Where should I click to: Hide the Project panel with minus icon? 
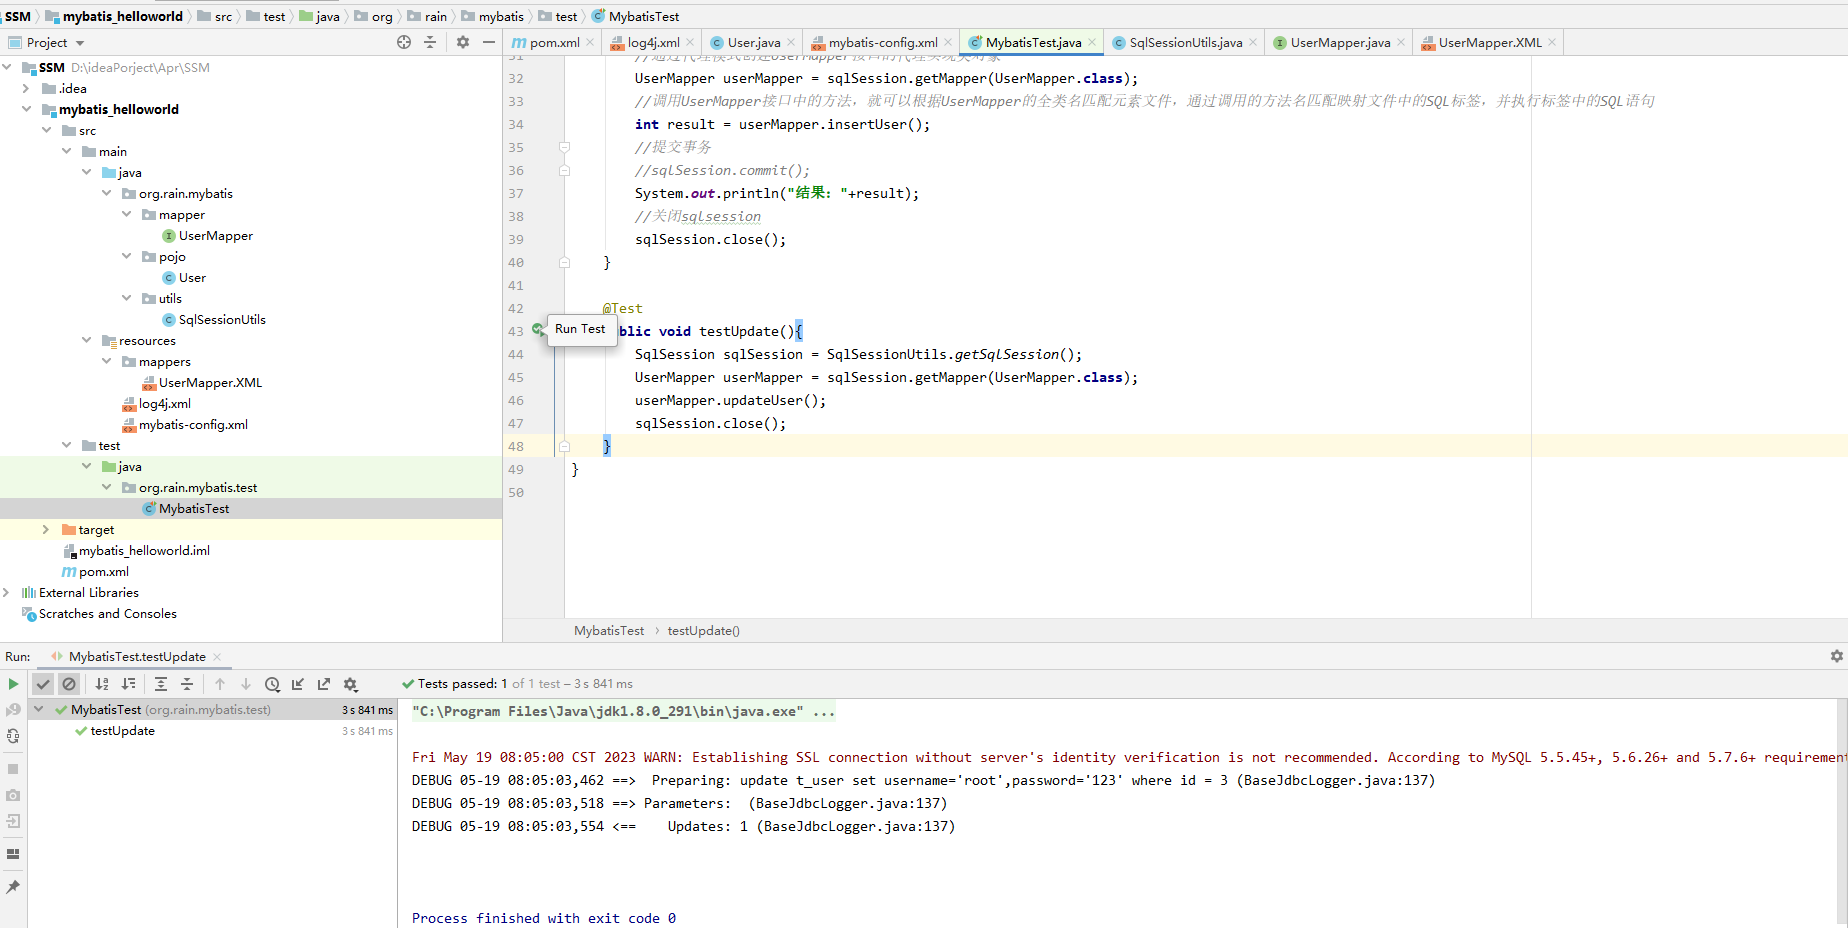click(489, 42)
